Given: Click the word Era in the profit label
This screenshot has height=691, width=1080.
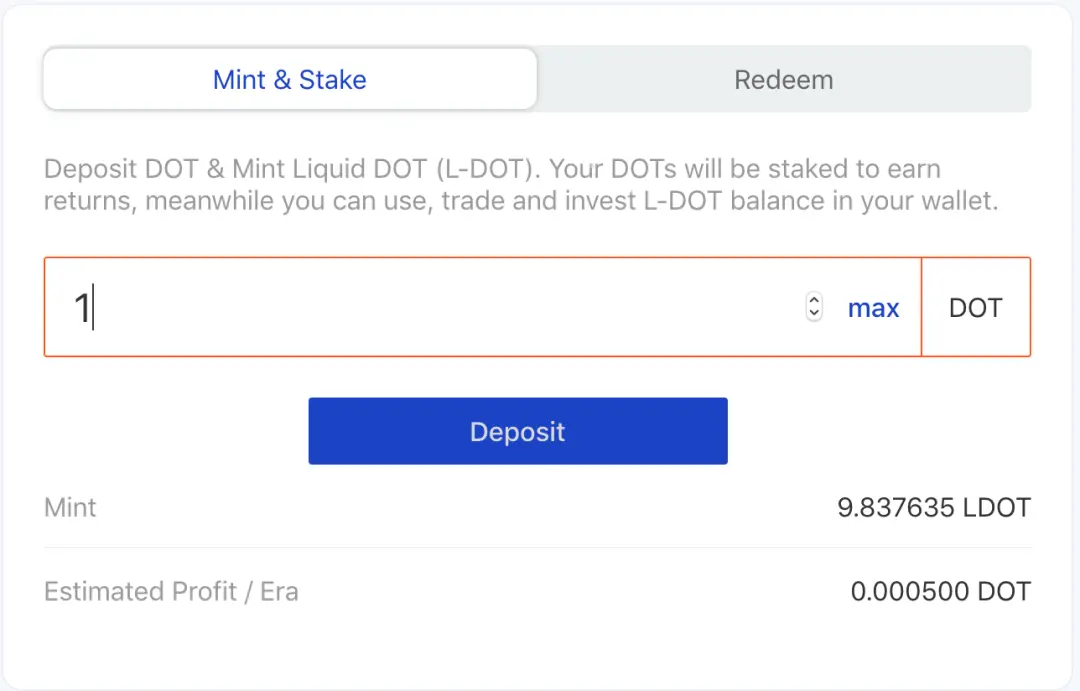Looking at the screenshot, I should 280,592.
